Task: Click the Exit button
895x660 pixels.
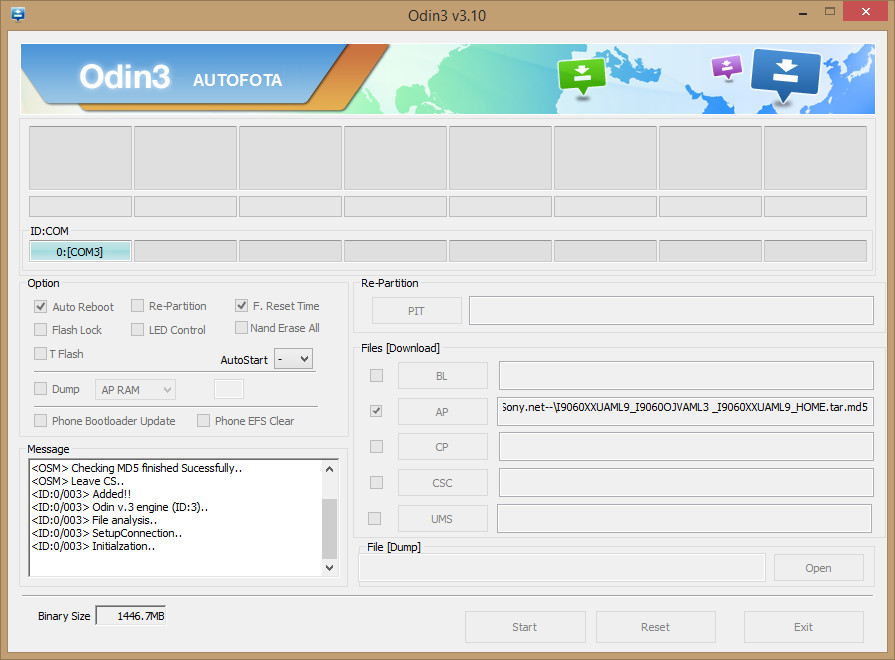Action: [804, 627]
